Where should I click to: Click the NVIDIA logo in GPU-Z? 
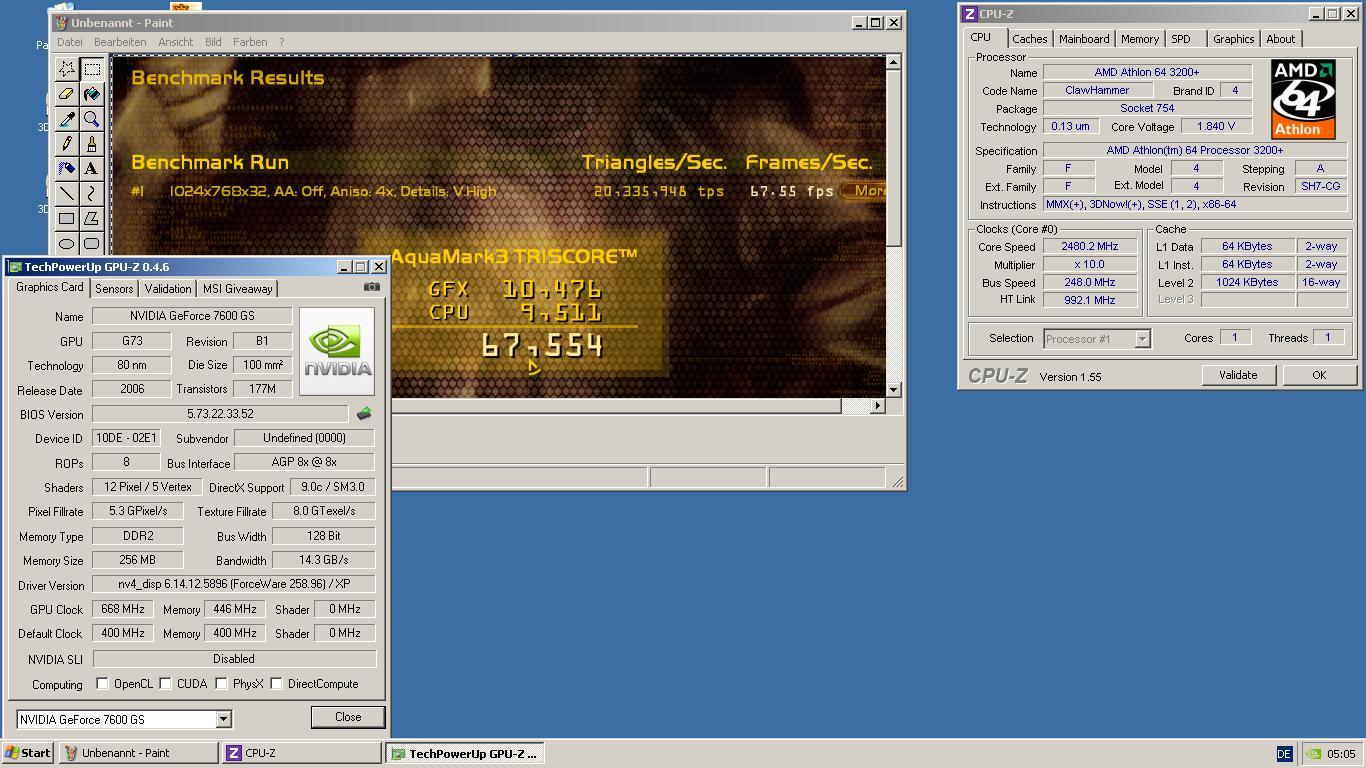pyautogui.click(x=337, y=351)
